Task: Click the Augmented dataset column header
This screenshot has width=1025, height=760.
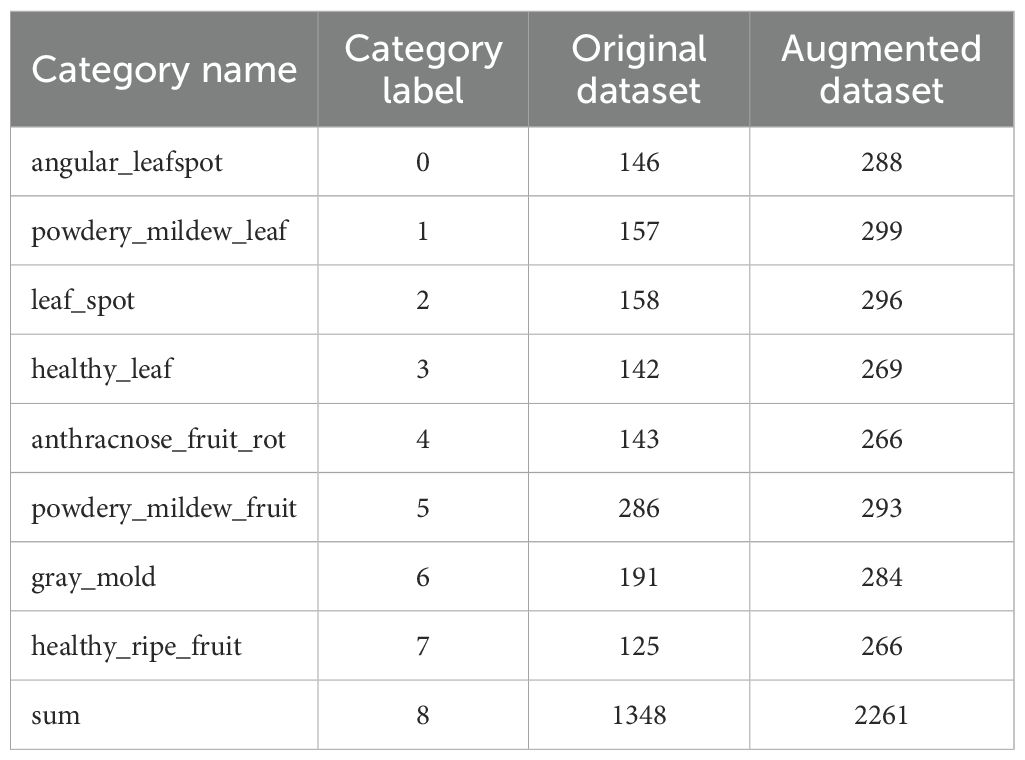Action: 881,70
